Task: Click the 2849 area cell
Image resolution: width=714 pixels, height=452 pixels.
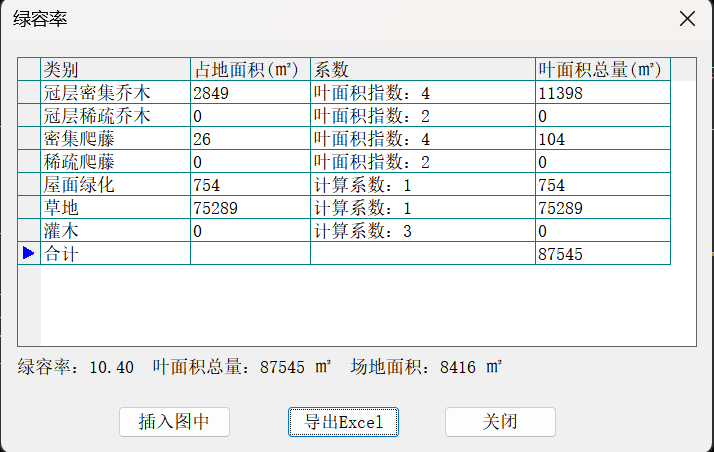Action: coord(250,93)
